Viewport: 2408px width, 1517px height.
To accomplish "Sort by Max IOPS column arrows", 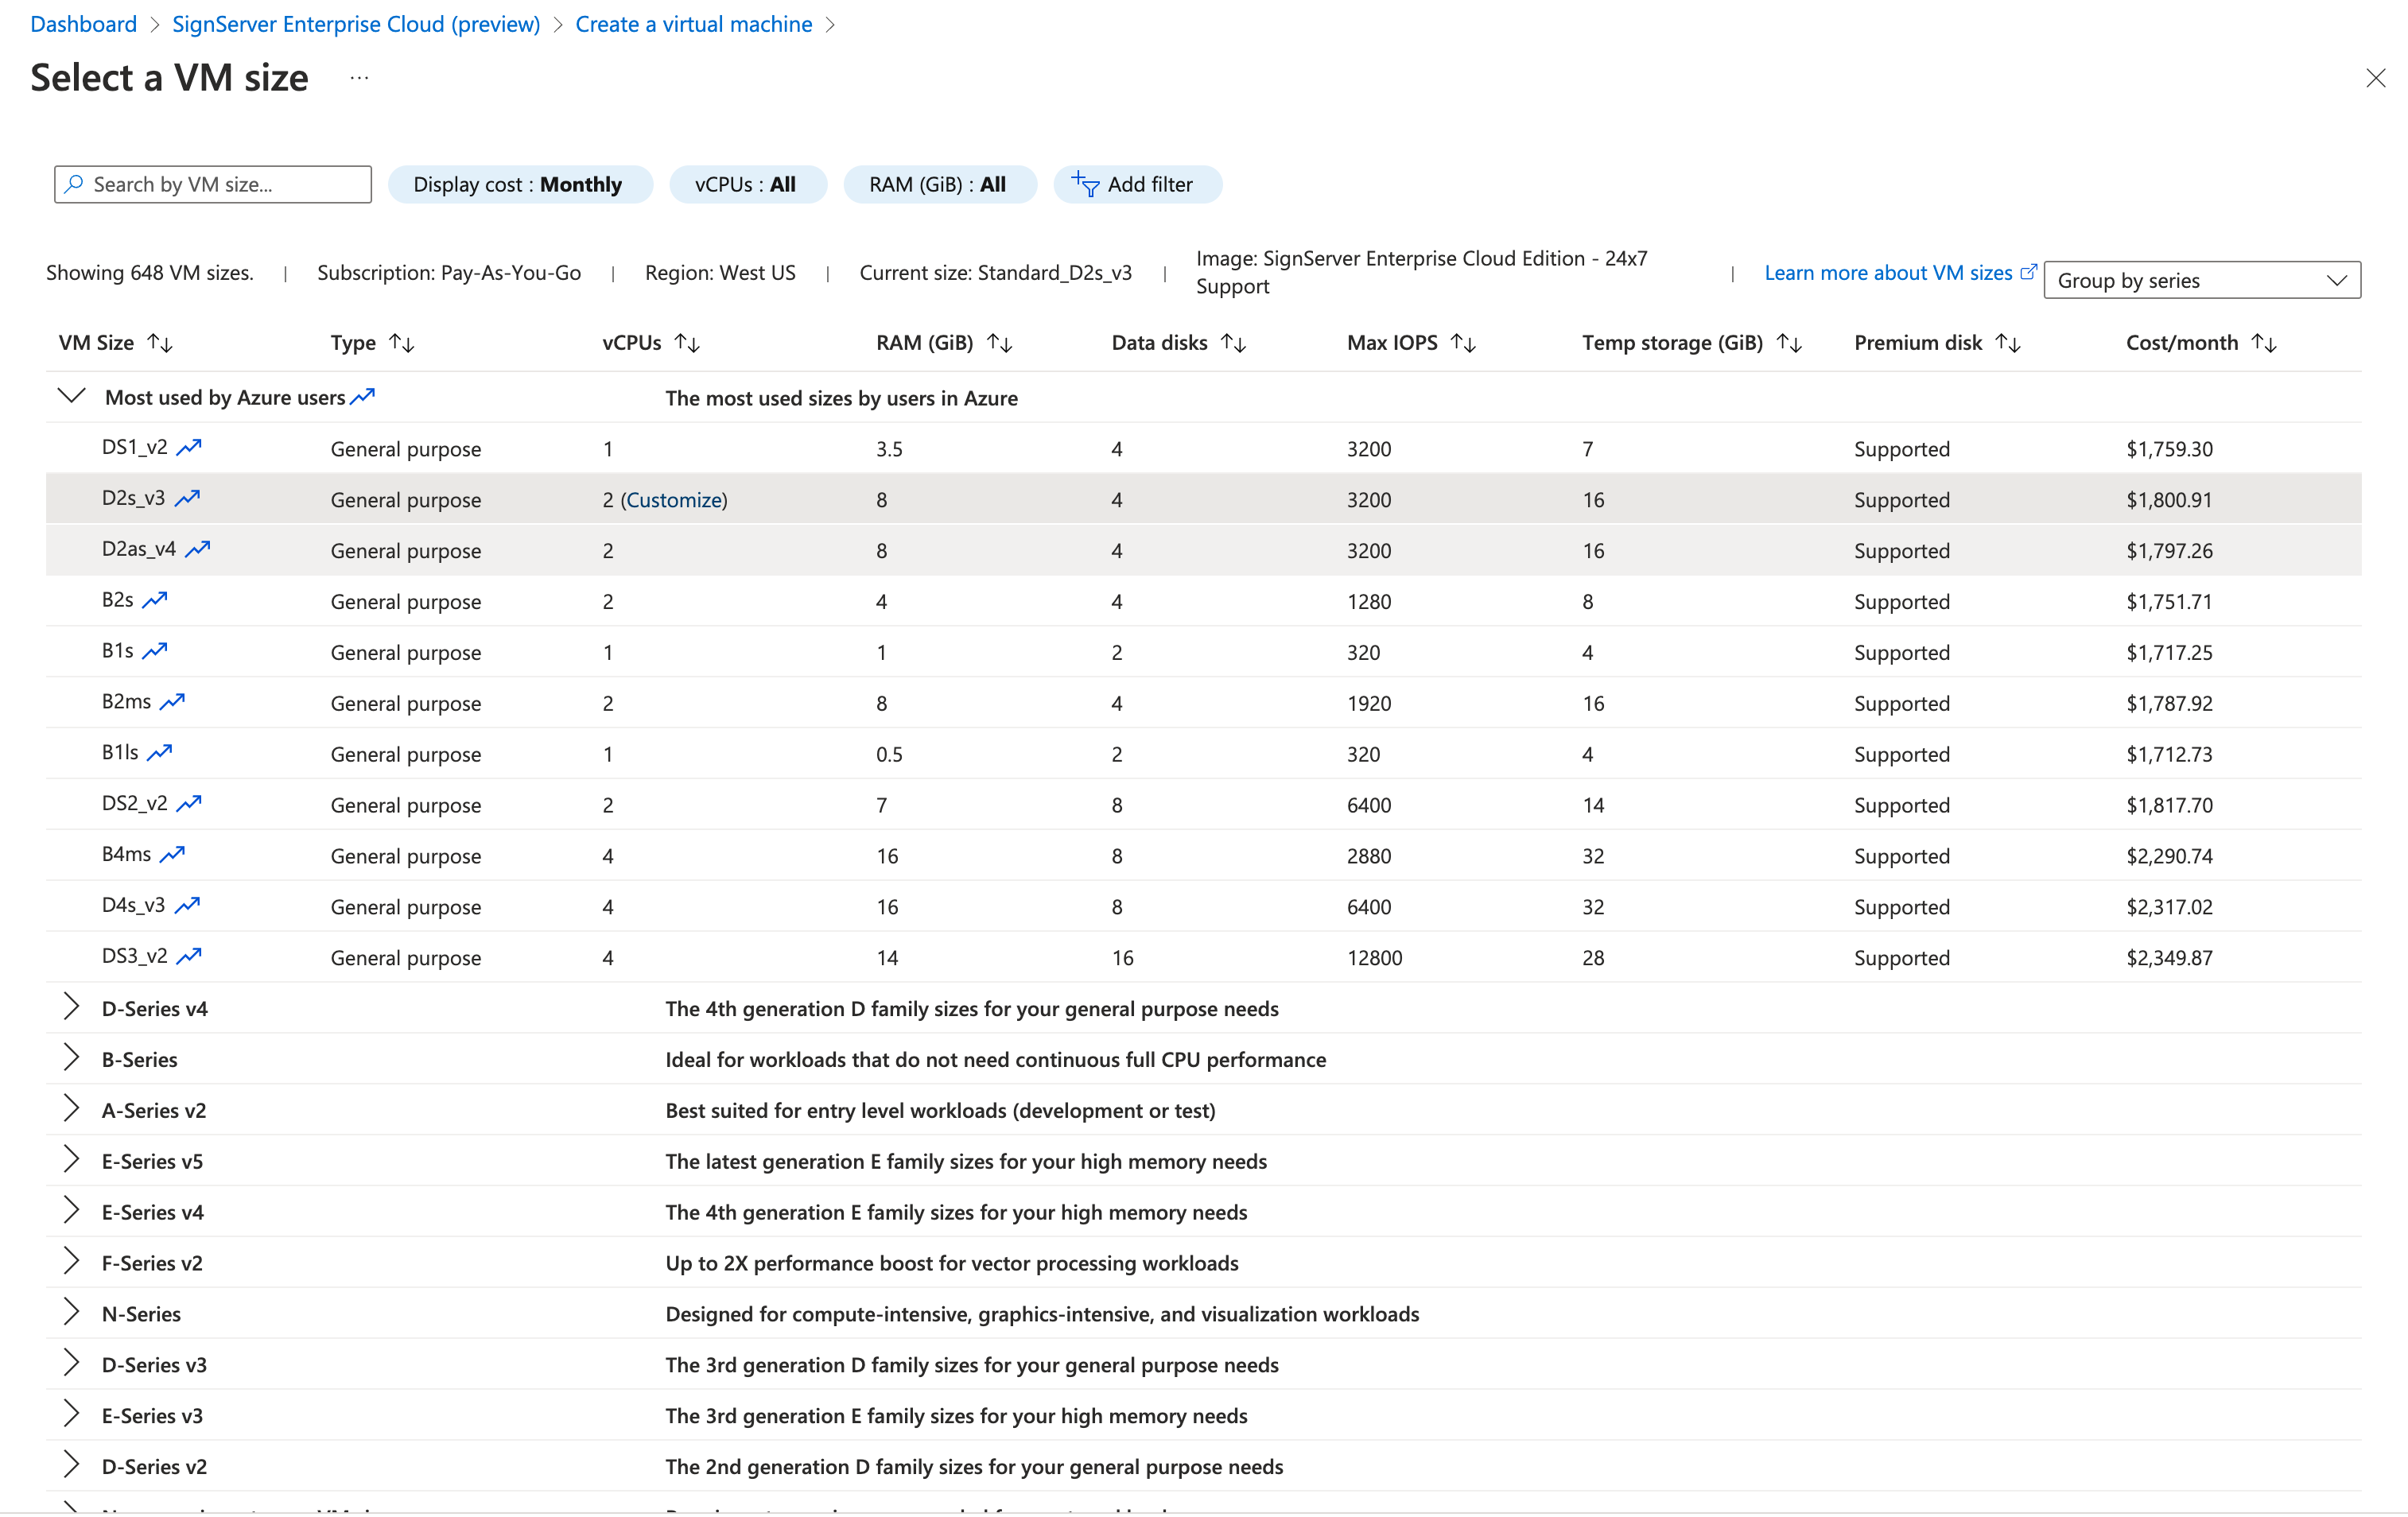I will click(x=1463, y=343).
